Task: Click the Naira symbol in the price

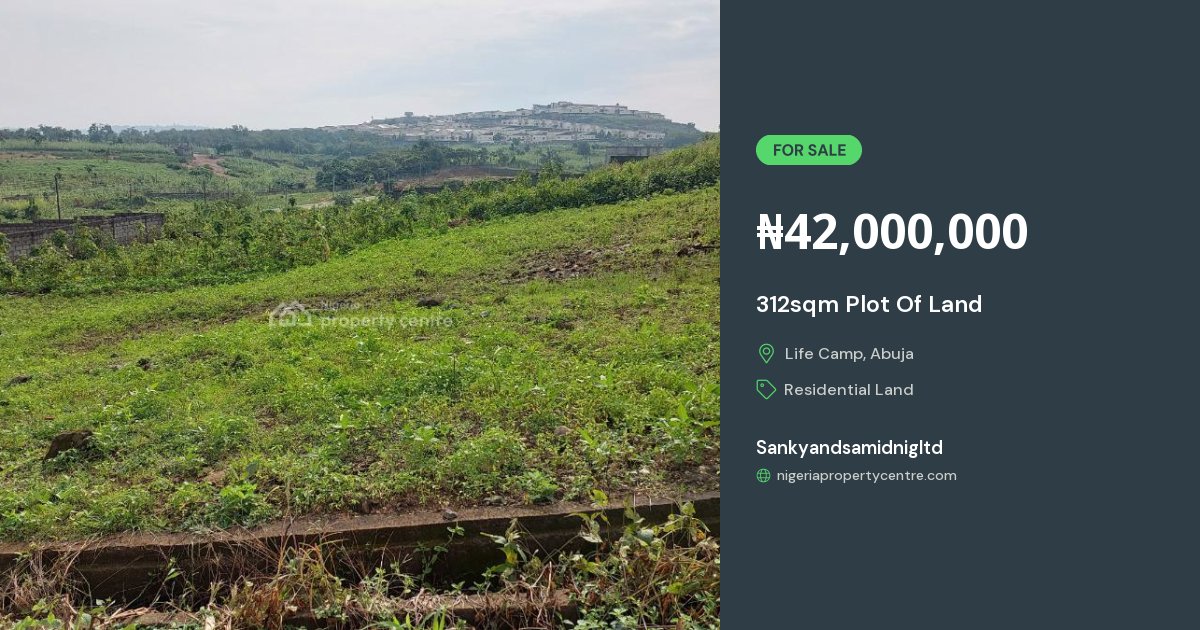Action: (770, 232)
